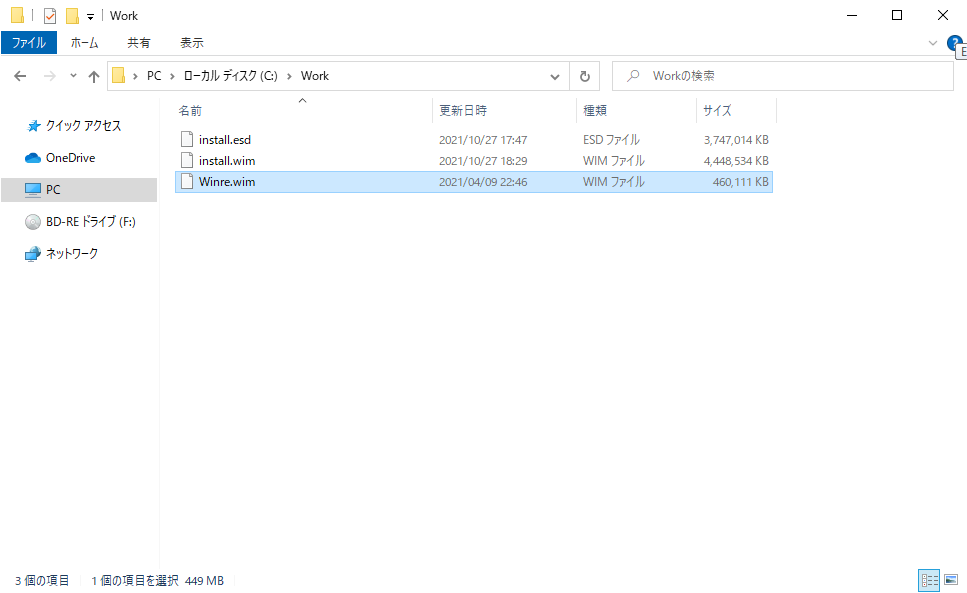The height and width of the screenshot is (593, 967).
Task: Create a new folder via quick access toolbar icon
Action: [x=71, y=14]
